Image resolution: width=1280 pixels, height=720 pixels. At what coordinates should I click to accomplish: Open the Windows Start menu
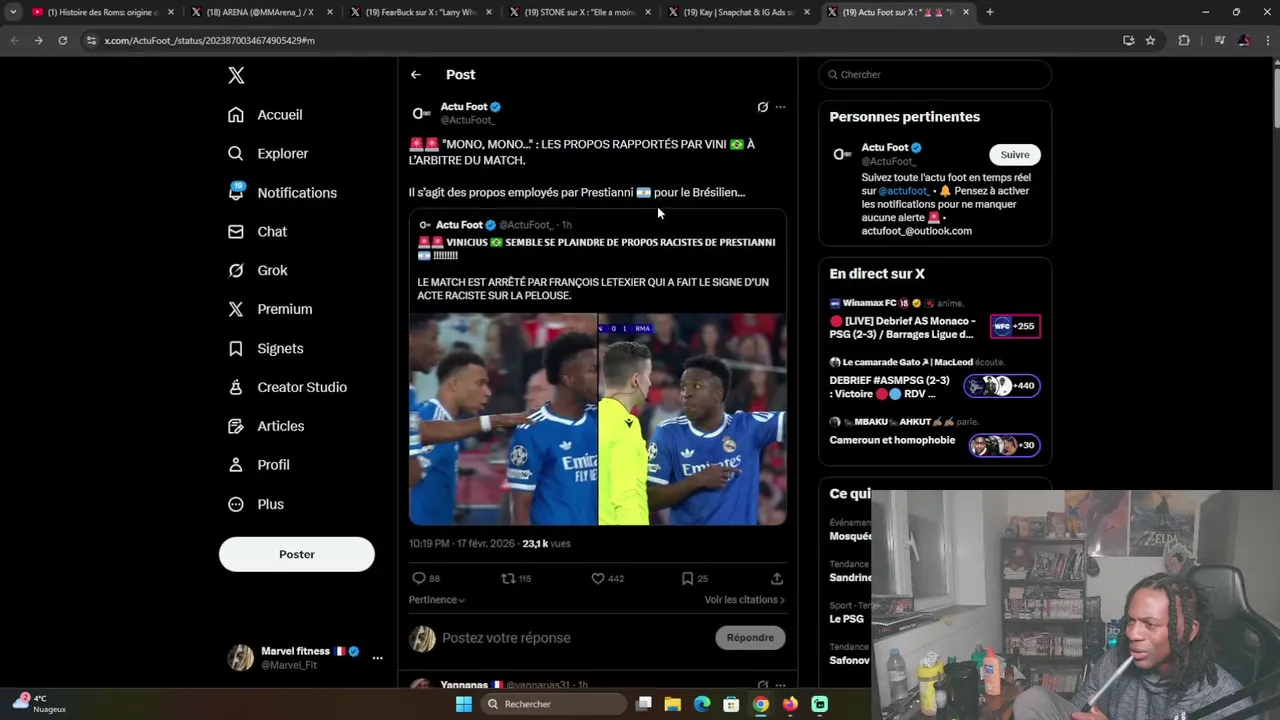463,704
